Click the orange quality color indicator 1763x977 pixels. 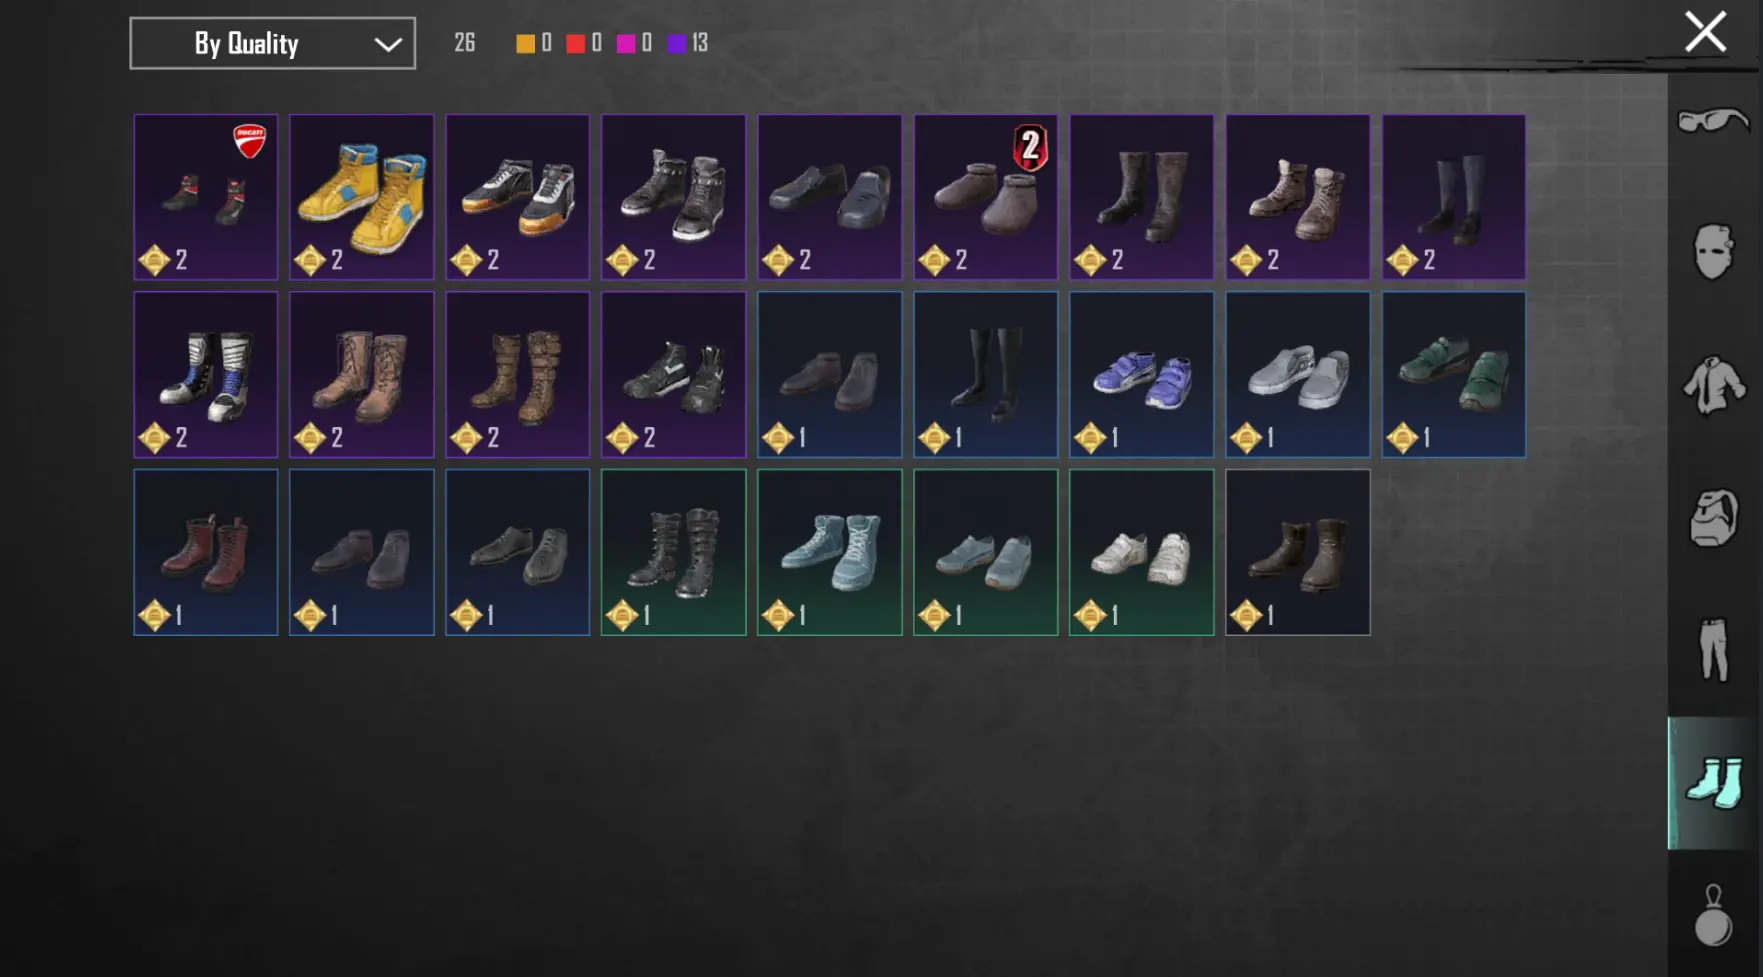525,43
